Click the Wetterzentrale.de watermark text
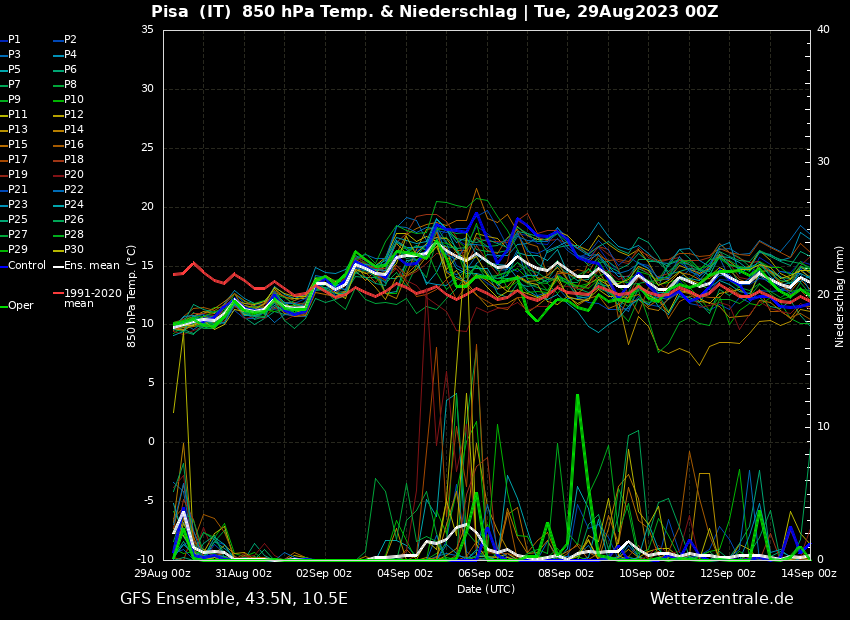The image size is (850, 620). click(721, 599)
